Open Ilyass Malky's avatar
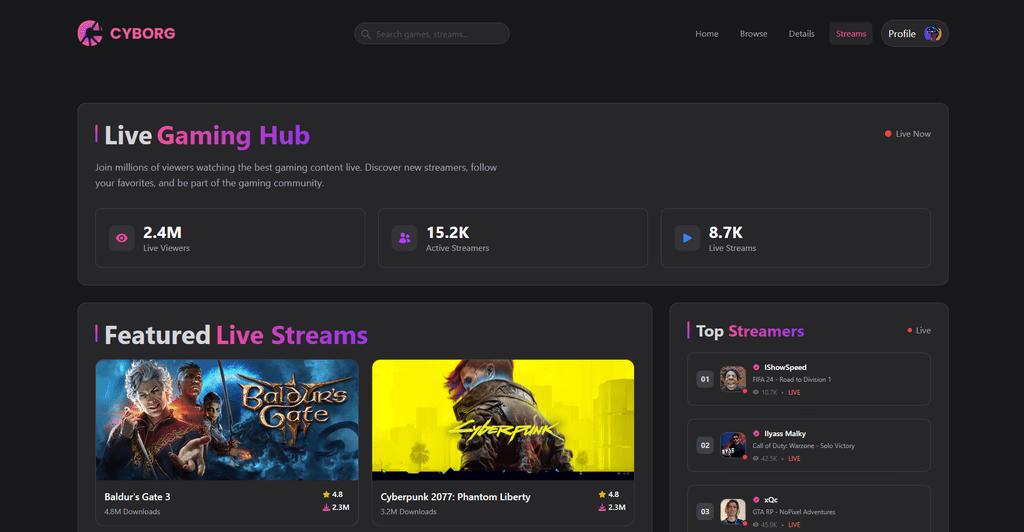 point(733,445)
